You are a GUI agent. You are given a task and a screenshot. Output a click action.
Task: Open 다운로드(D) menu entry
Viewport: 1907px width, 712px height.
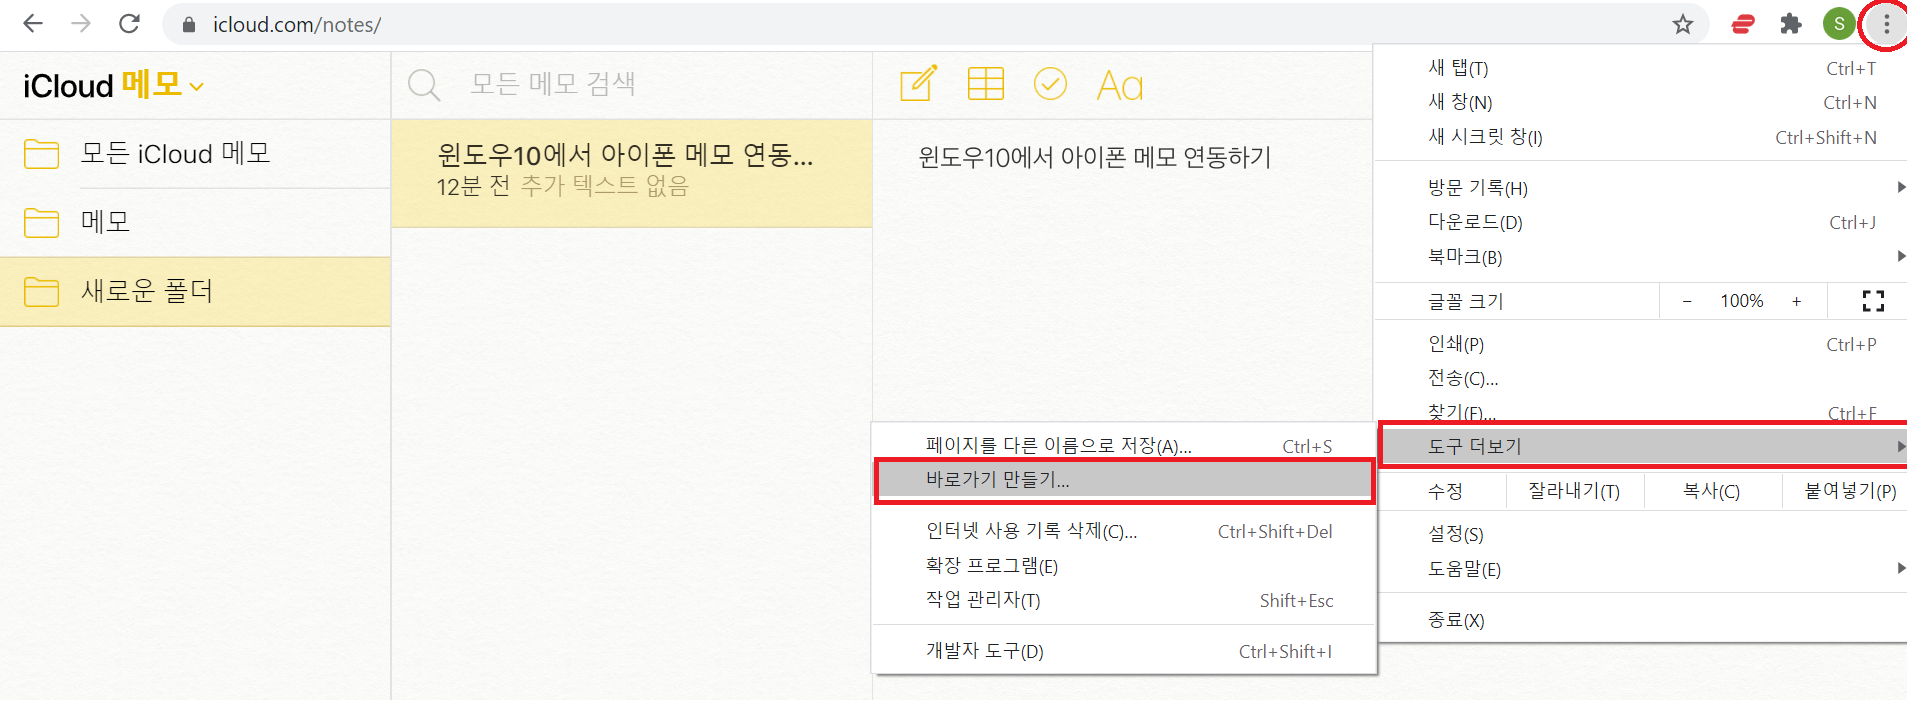tap(1640, 222)
